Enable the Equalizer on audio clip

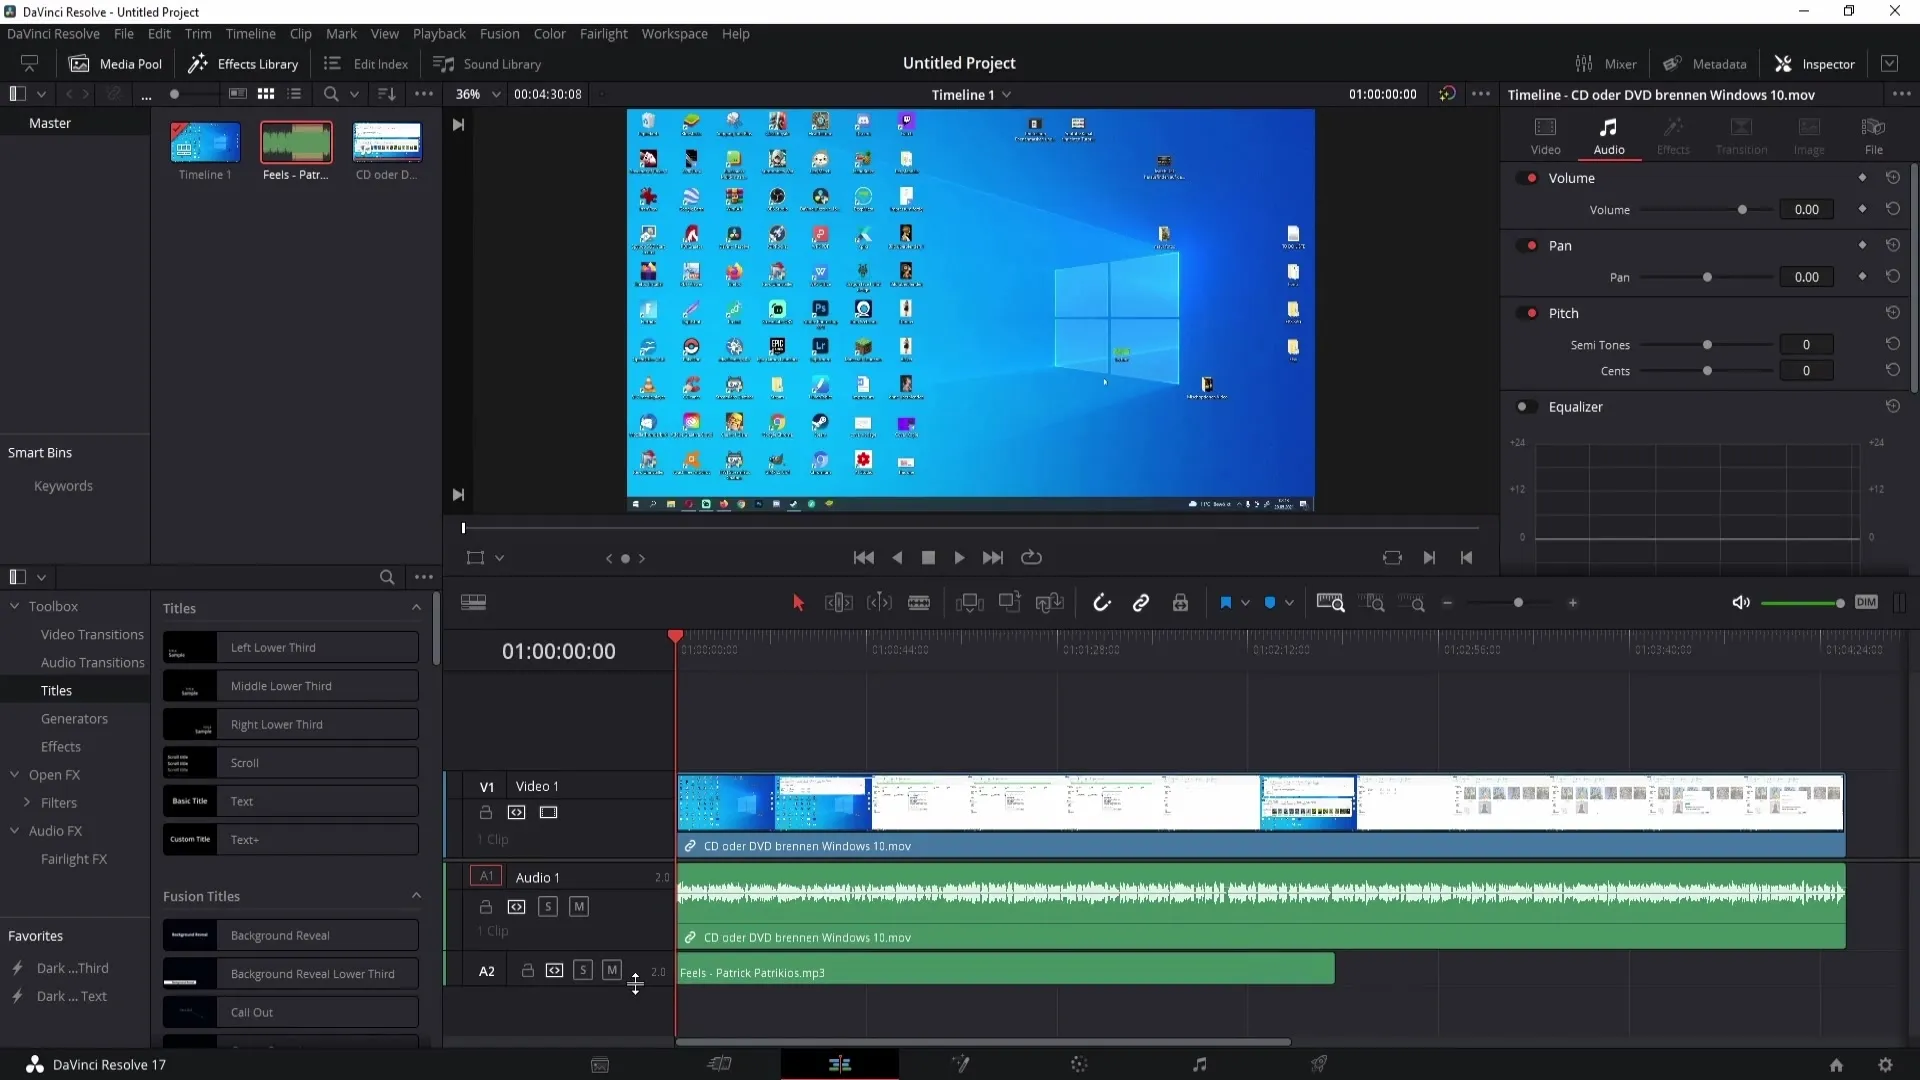(1522, 406)
